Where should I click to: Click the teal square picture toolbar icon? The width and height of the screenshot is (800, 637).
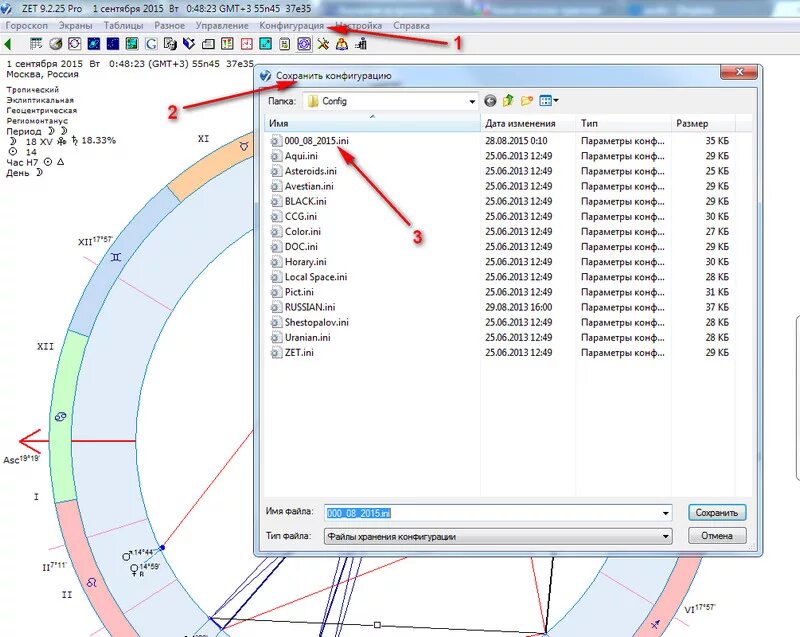(x=266, y=44)
